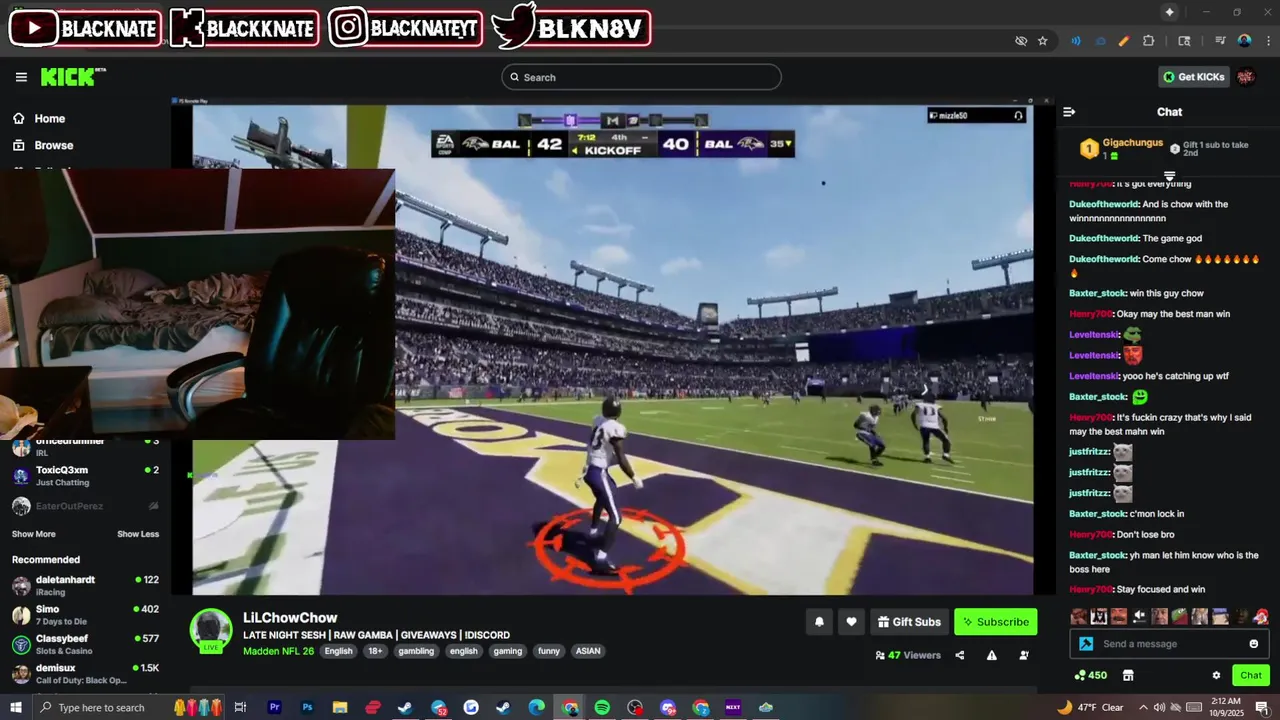
Task: Launch Photoshop from taskbar
Action: pyautogui.click(x=307, y=707)
